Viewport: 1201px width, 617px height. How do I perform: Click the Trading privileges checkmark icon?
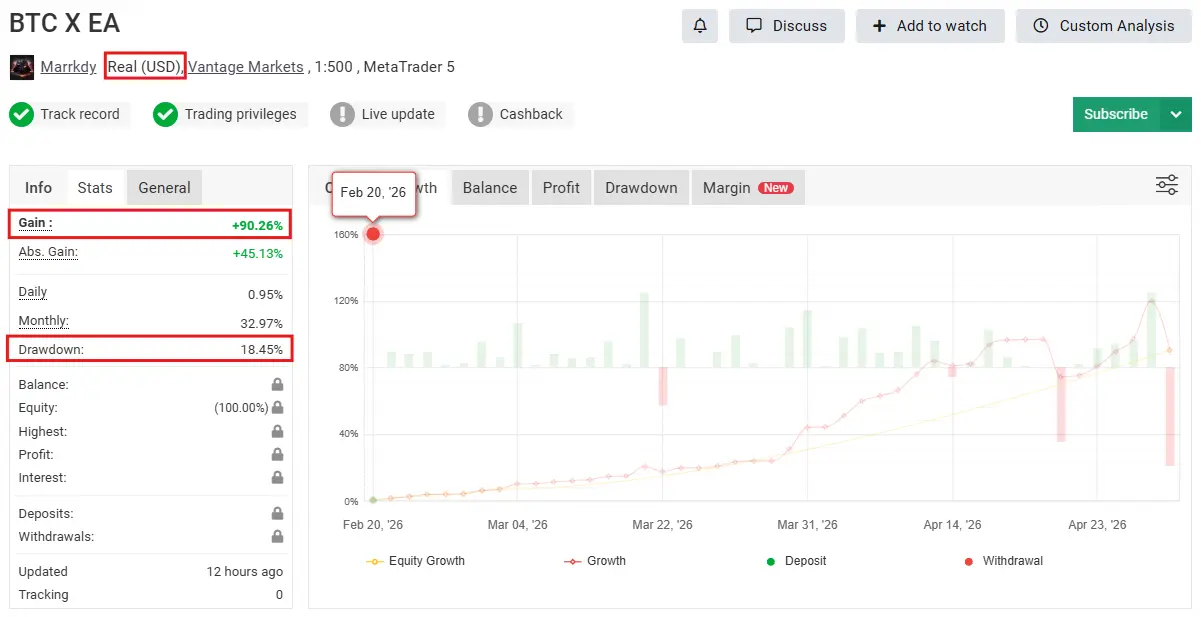(166, 114)
